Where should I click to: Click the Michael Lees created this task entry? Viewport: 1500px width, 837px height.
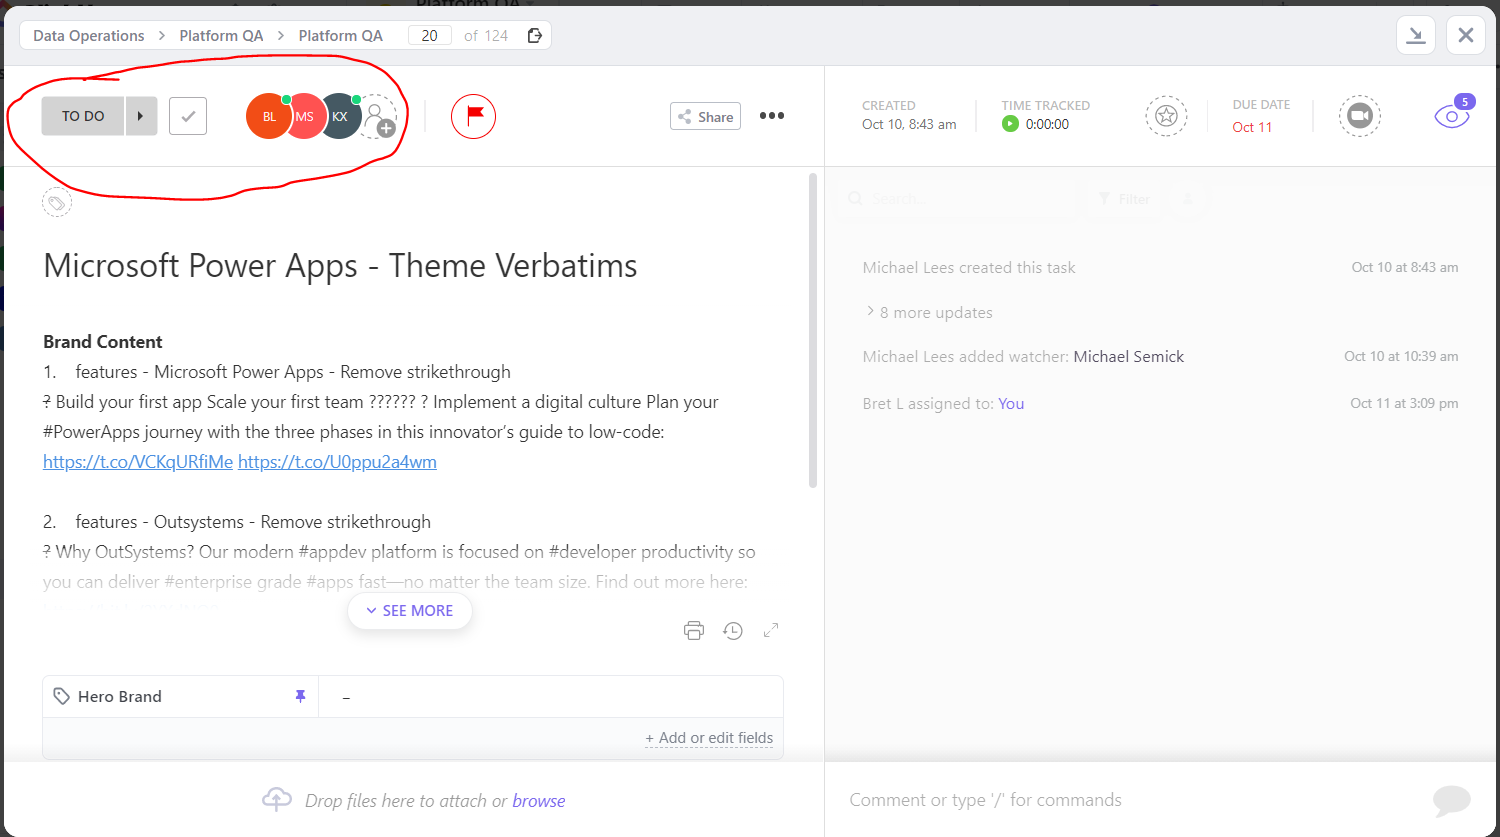point(969,268)
